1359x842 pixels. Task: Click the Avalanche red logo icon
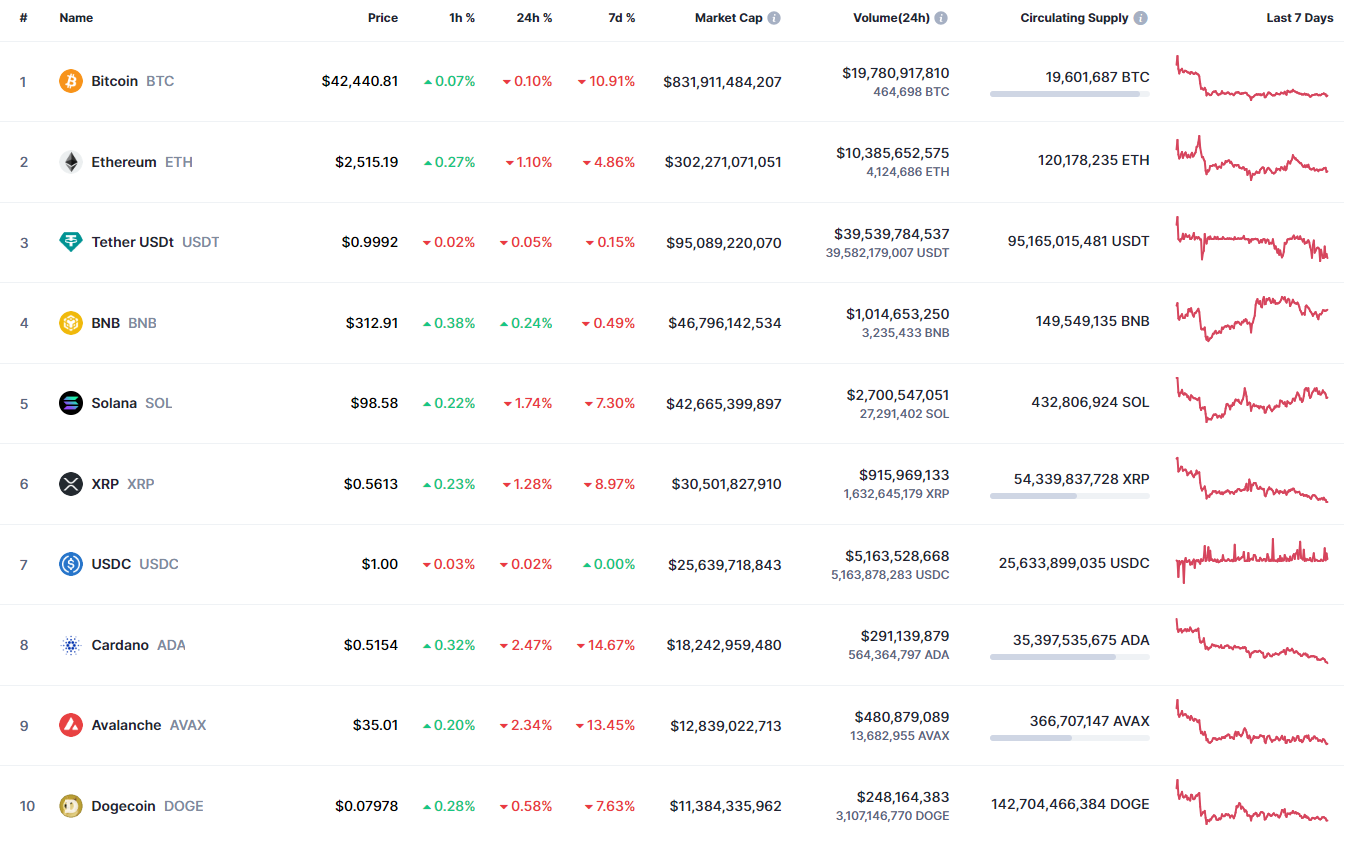70,725
